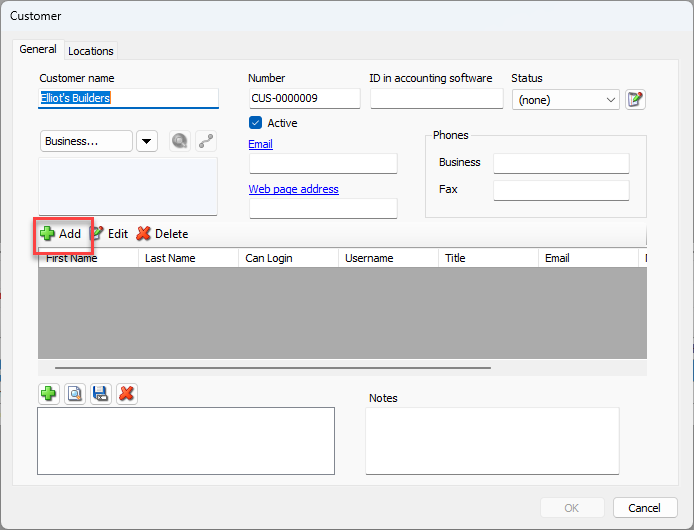This screenshot has height=530, width=694.
Task: Click the address link route icon
Action: click(206, 141)
